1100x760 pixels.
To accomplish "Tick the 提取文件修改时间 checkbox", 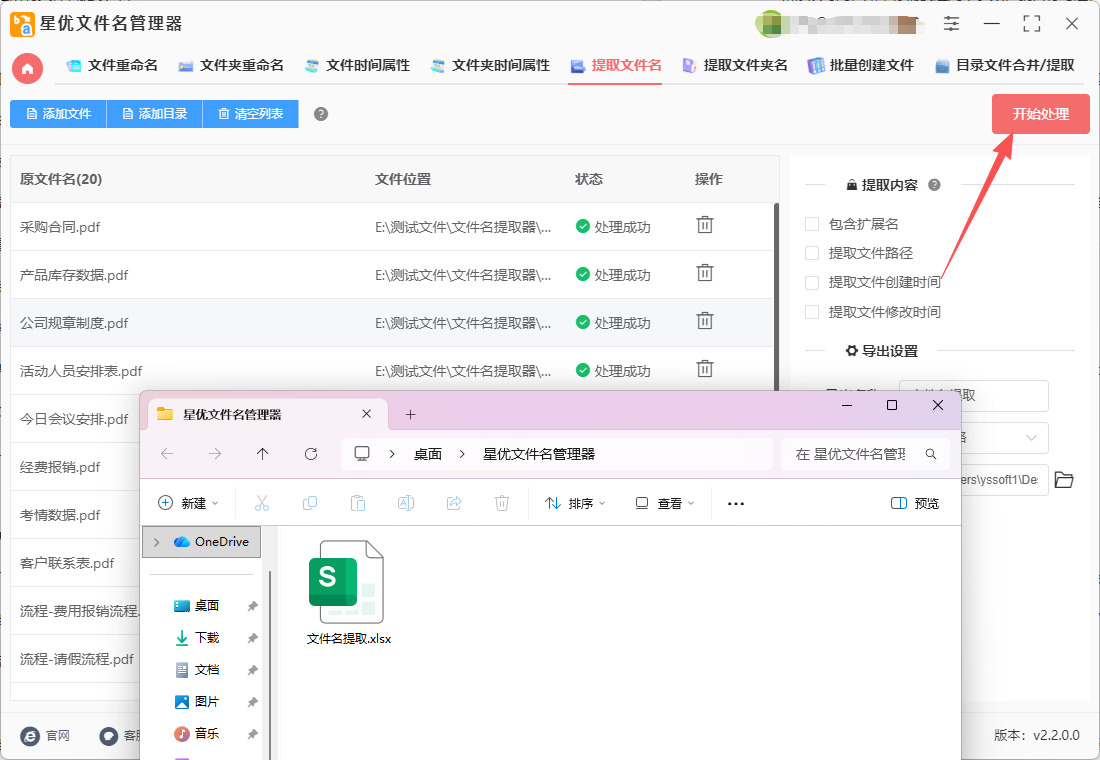I will [812, 312].
